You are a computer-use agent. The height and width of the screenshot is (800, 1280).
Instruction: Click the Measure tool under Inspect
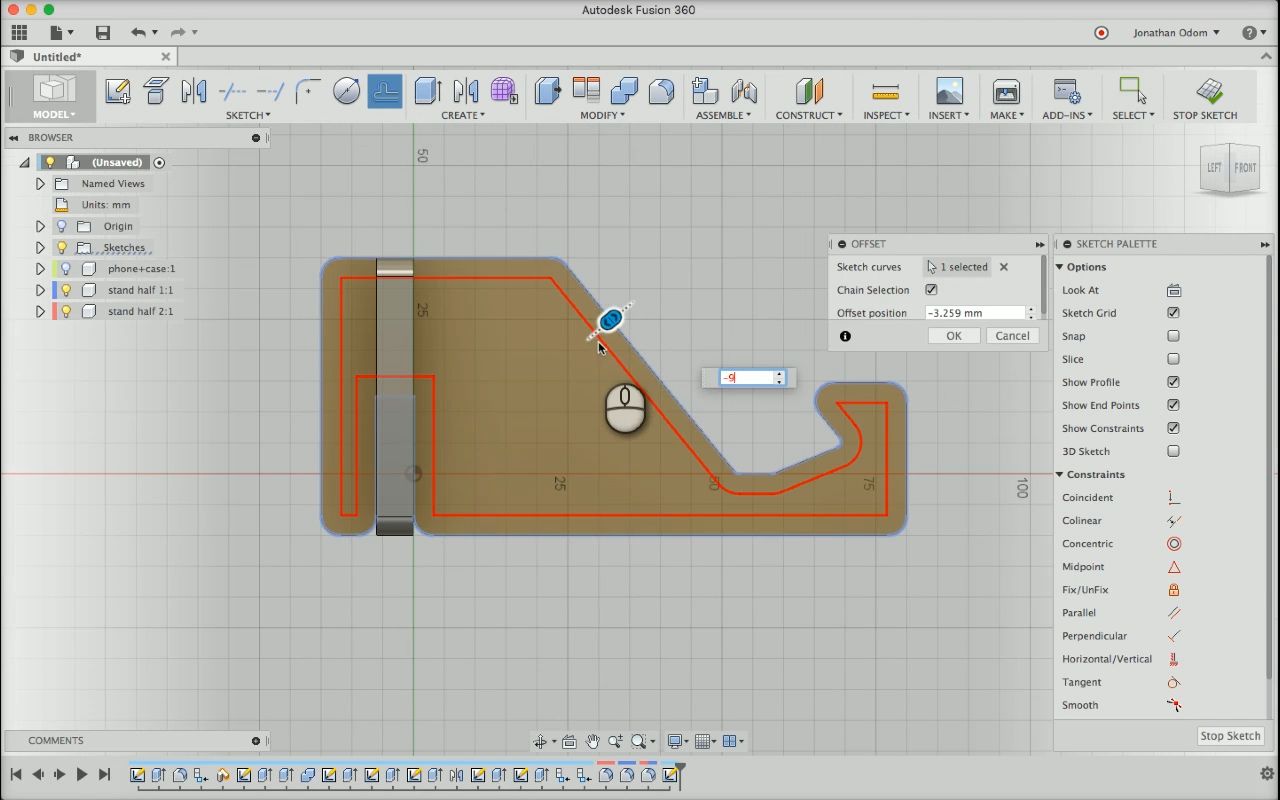tap(885, 92)
